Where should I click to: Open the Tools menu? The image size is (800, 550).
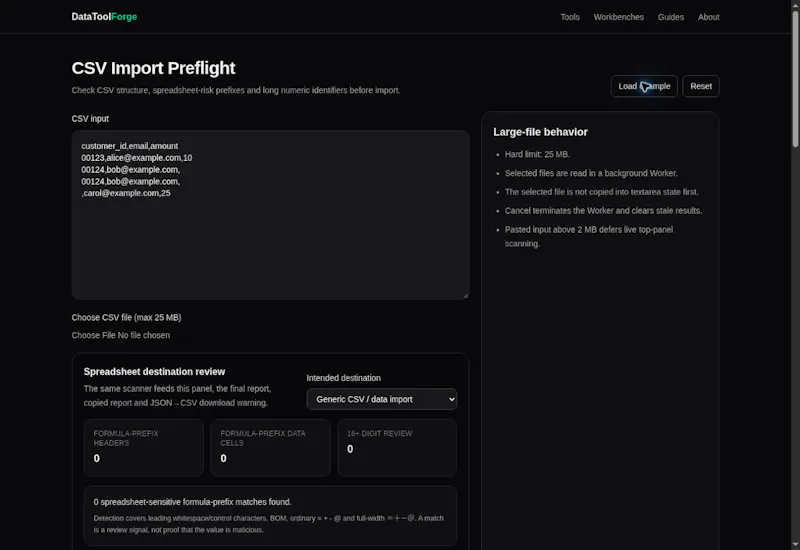569,17
